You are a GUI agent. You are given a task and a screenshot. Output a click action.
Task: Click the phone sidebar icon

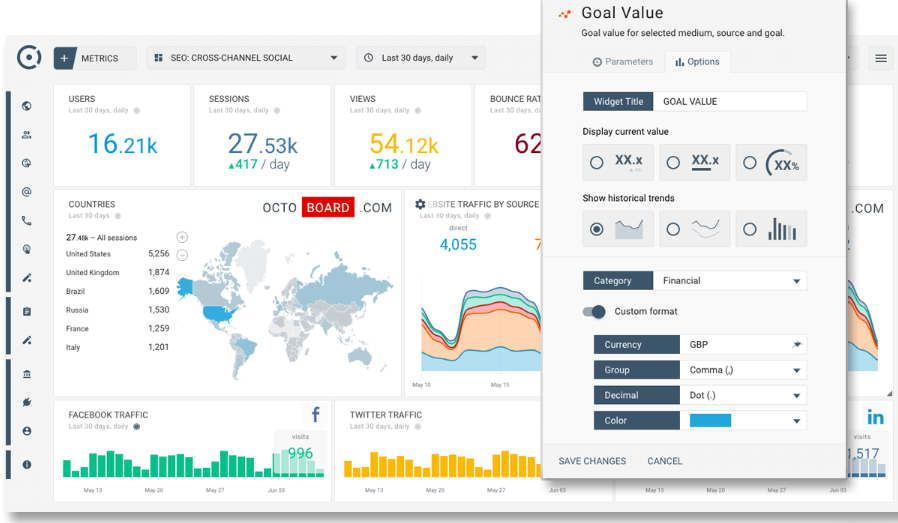click(x=26, y=221)
